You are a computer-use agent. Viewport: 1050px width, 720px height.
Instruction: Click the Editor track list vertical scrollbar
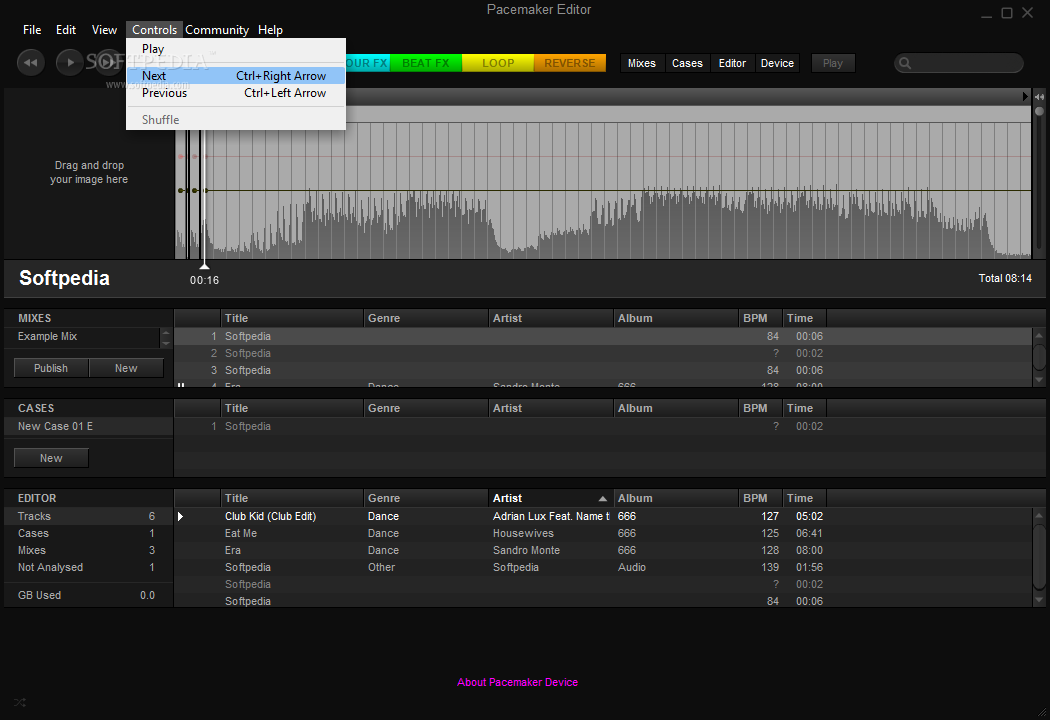[x=1039, y=557]
